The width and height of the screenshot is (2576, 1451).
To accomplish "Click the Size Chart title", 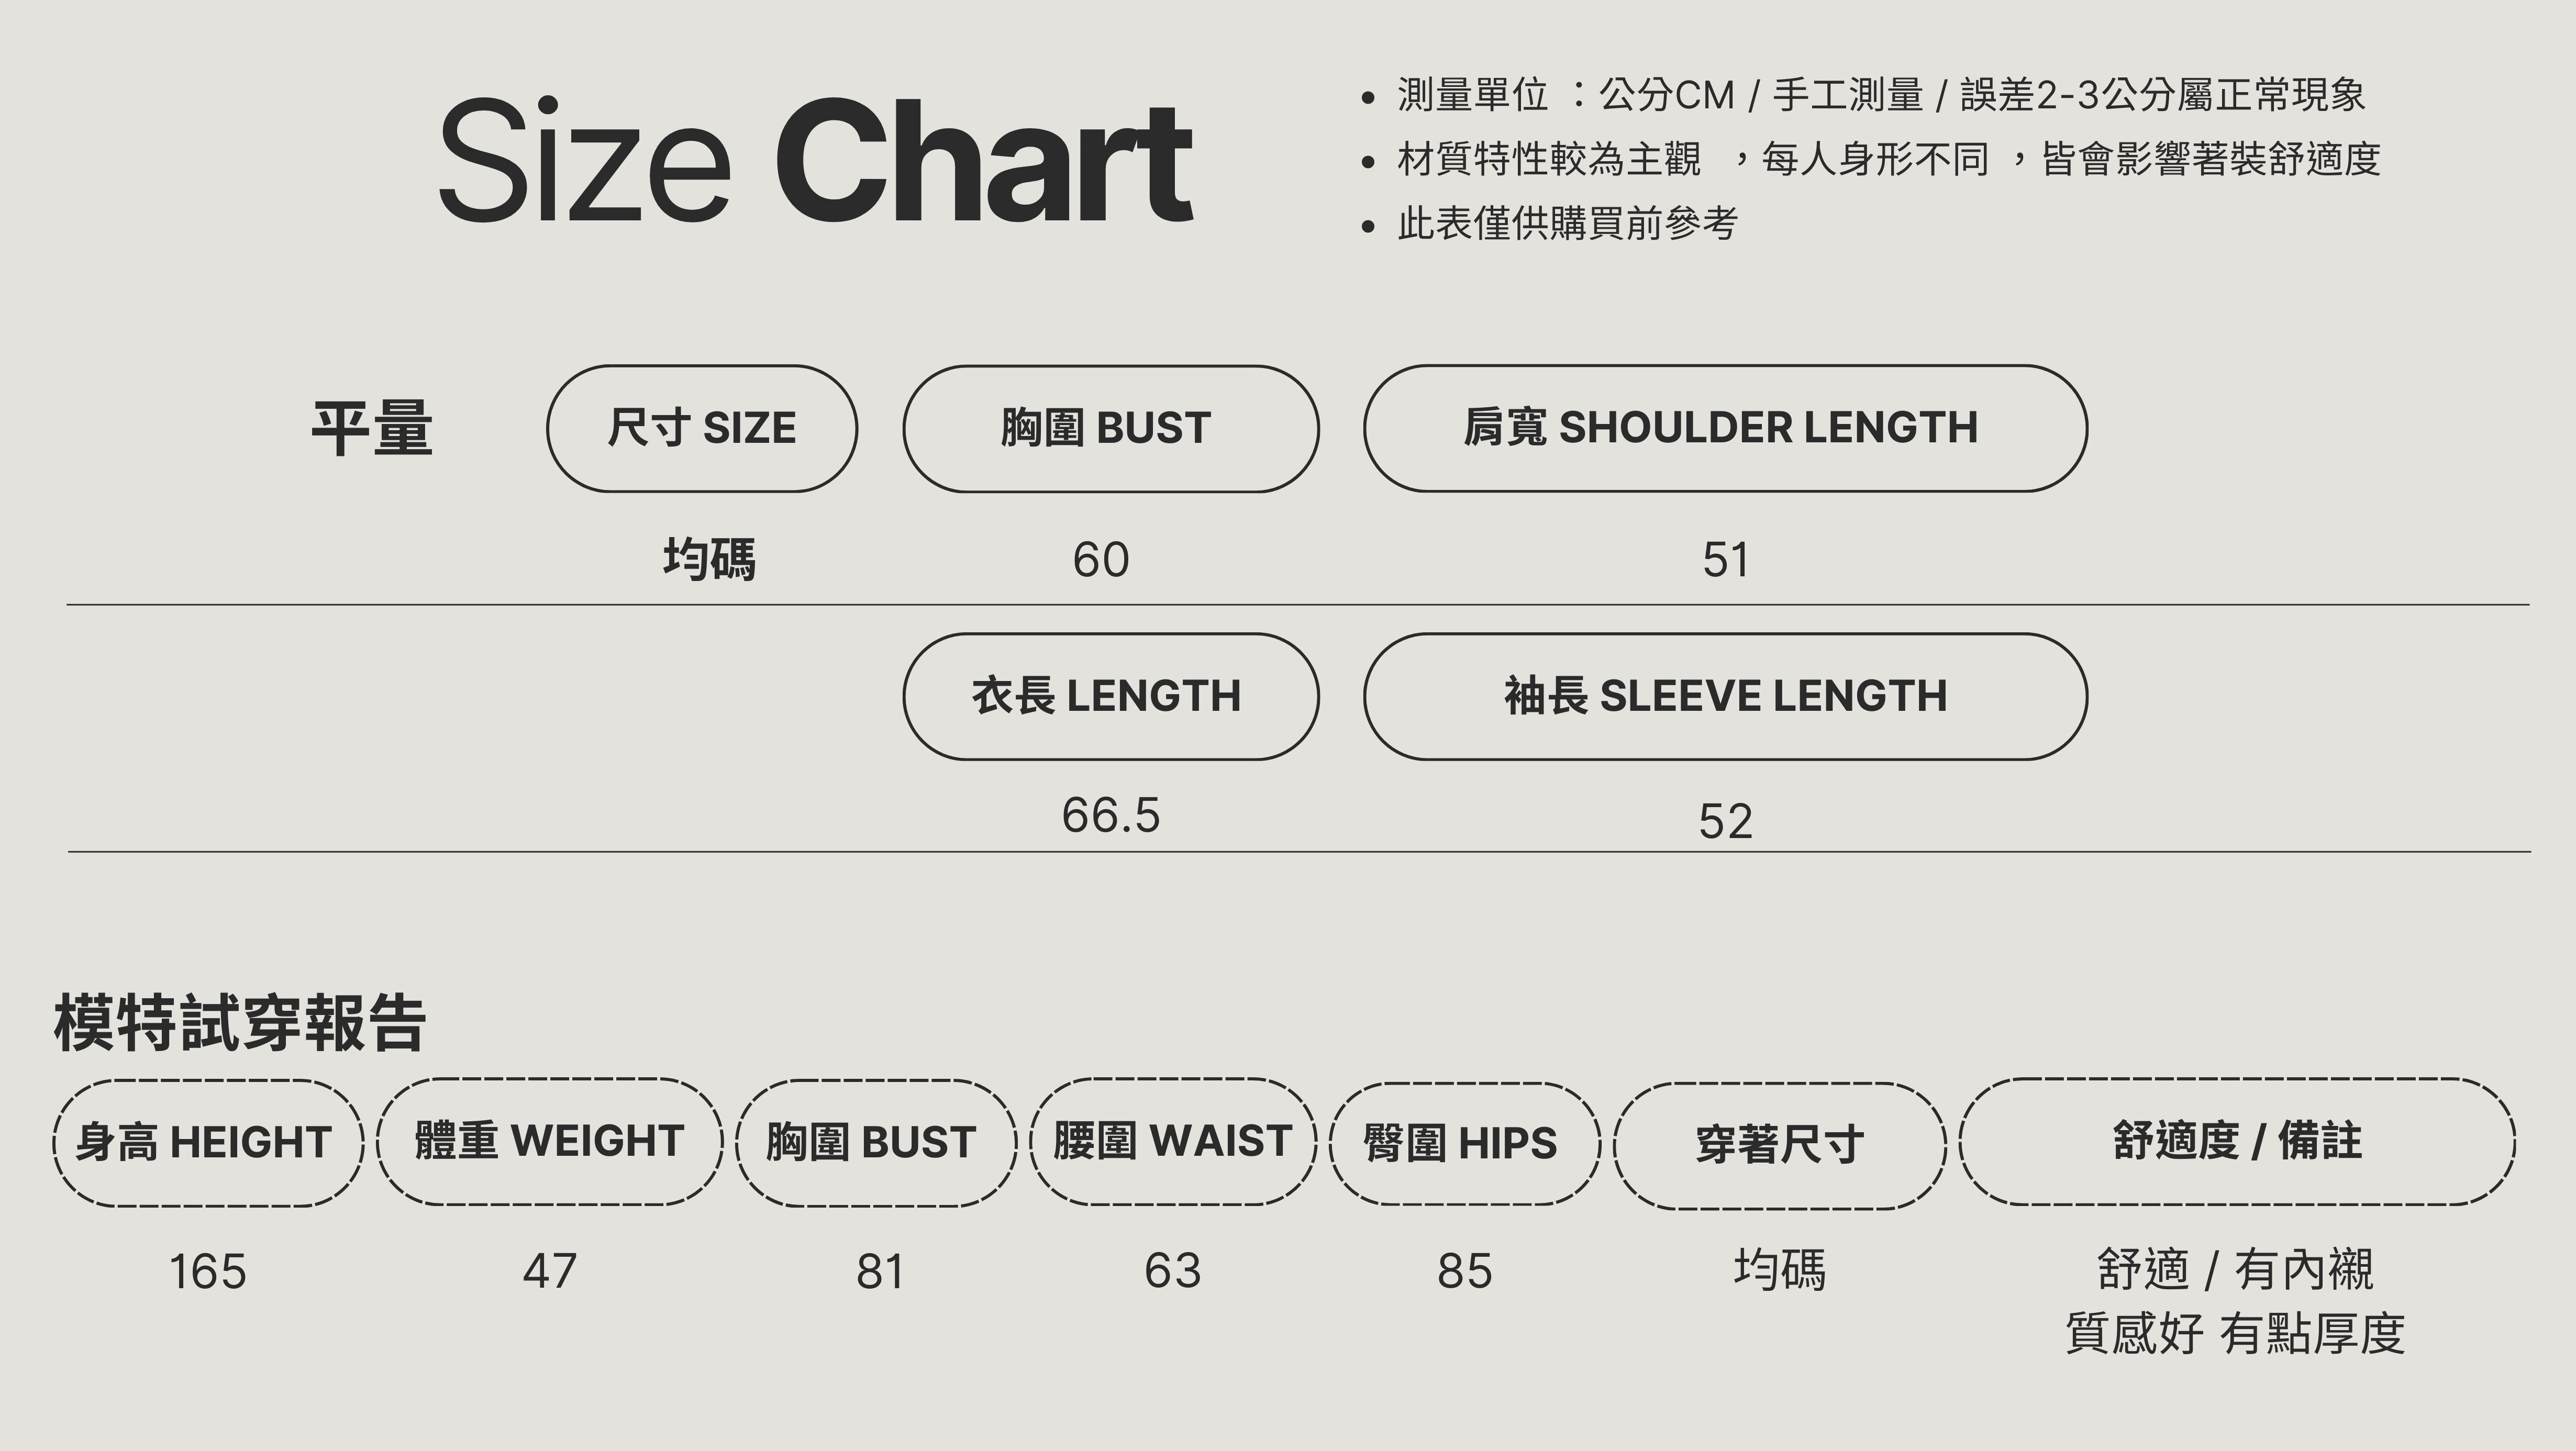I will pyautogui.click(x=815, y=160).
